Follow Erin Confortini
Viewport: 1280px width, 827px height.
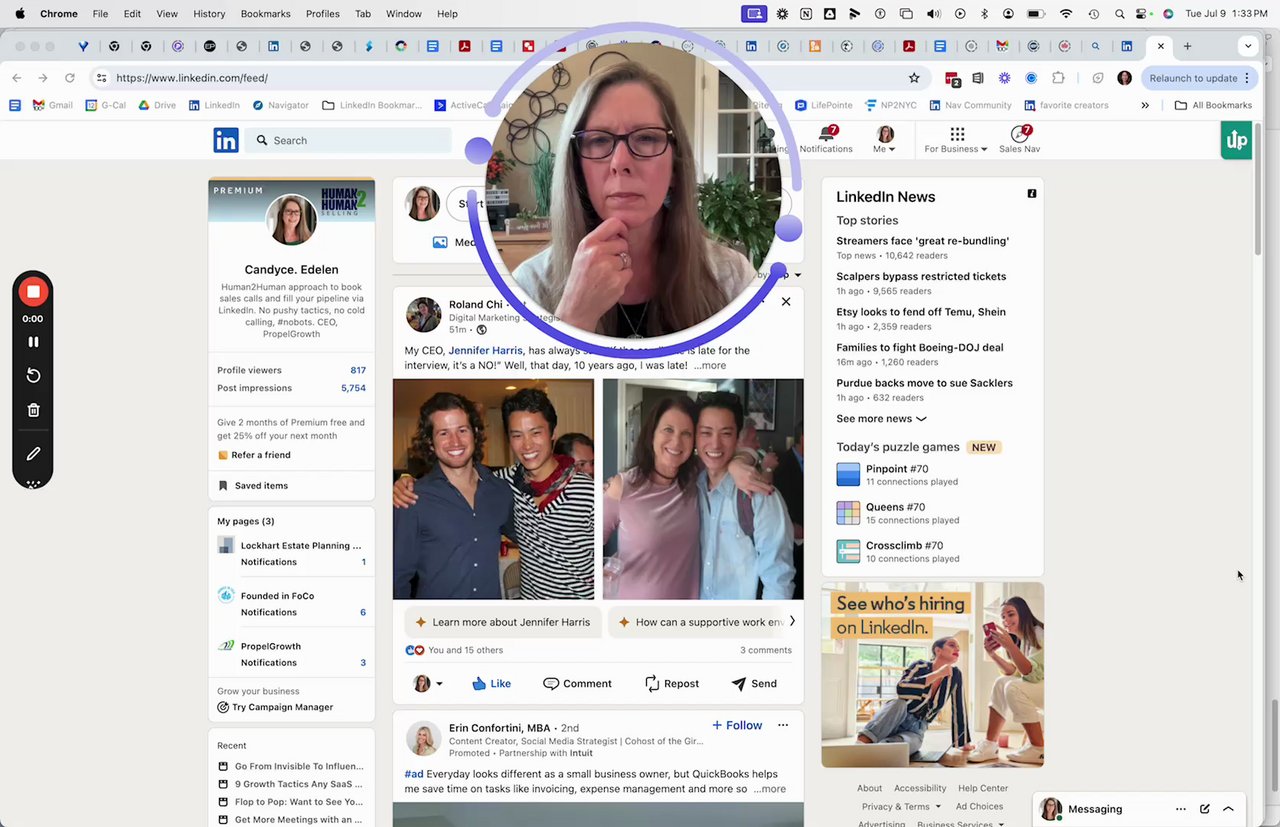click(737, 725)
